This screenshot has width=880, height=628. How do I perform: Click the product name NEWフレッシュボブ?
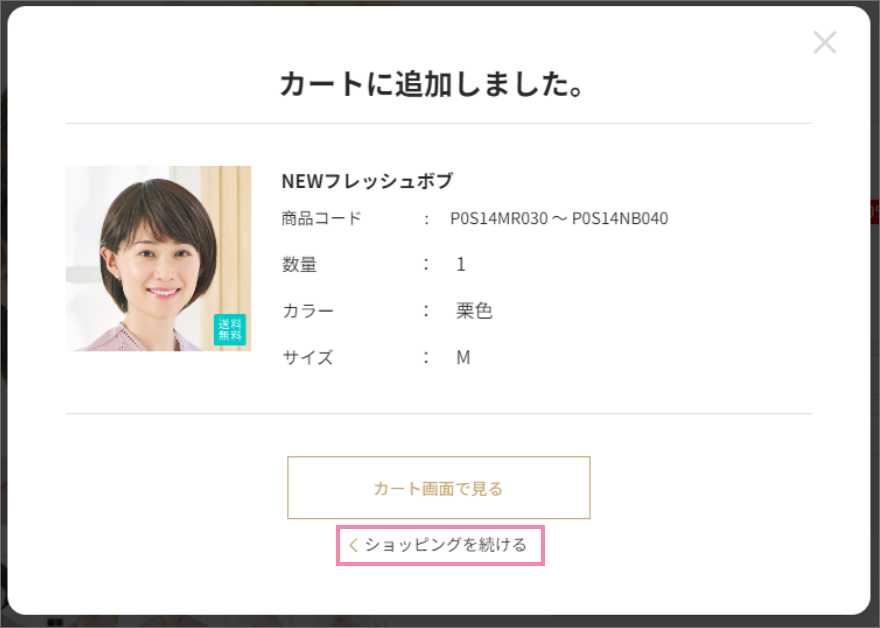[366, 181]
